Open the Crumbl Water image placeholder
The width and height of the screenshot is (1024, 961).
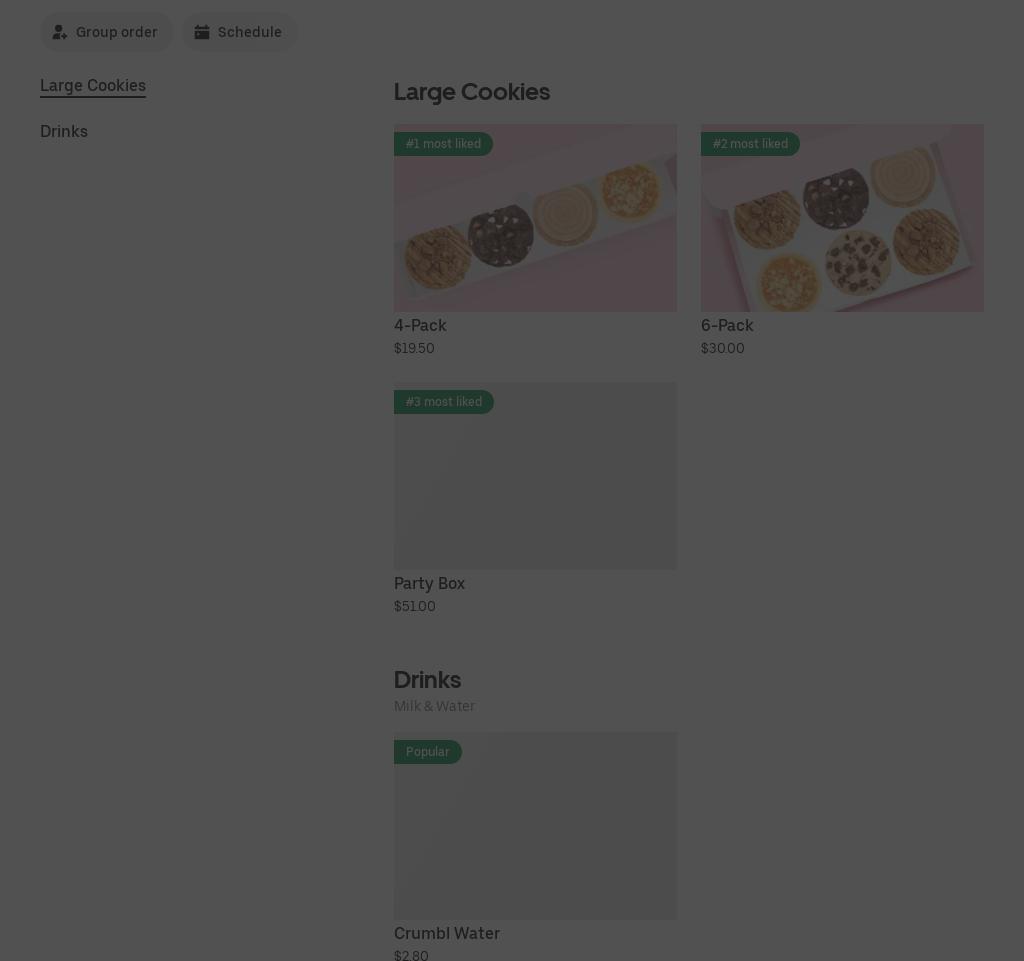coord(535,826)
